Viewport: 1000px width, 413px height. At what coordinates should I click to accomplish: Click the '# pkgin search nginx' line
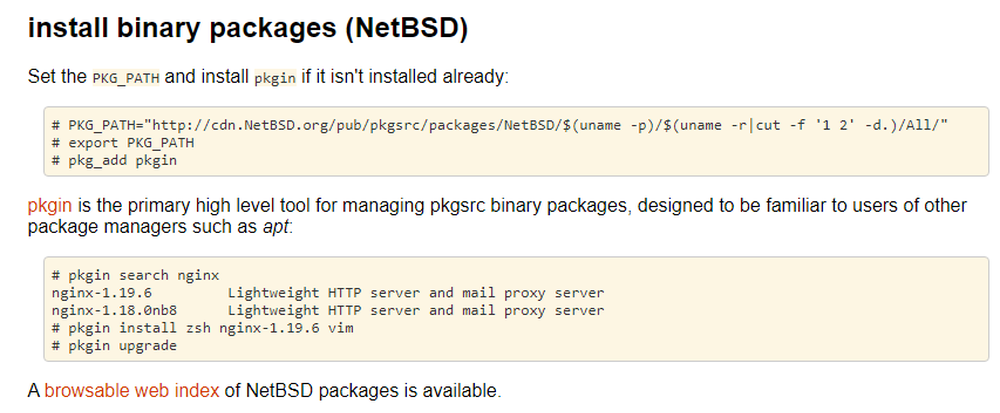point(135,275)
